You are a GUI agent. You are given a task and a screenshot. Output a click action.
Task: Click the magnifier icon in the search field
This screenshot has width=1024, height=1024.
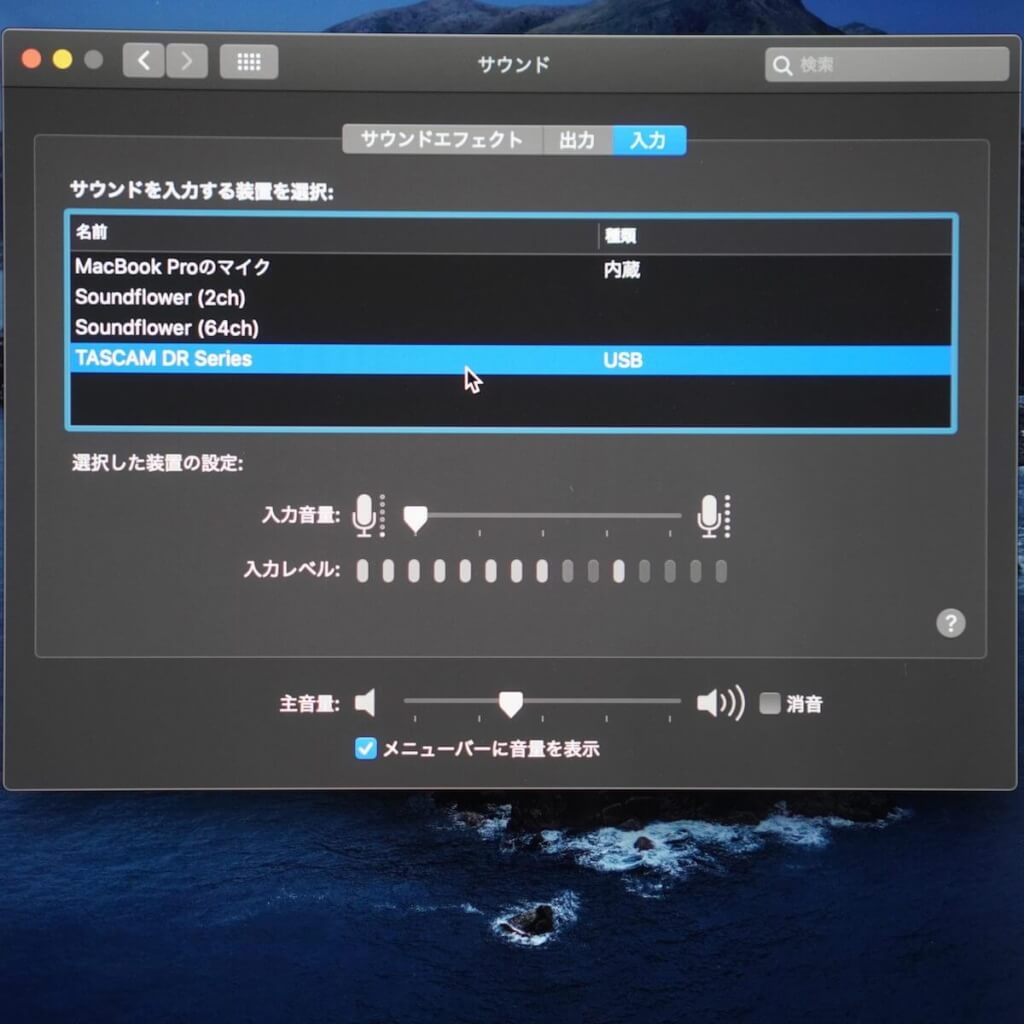tap(782, 65)
